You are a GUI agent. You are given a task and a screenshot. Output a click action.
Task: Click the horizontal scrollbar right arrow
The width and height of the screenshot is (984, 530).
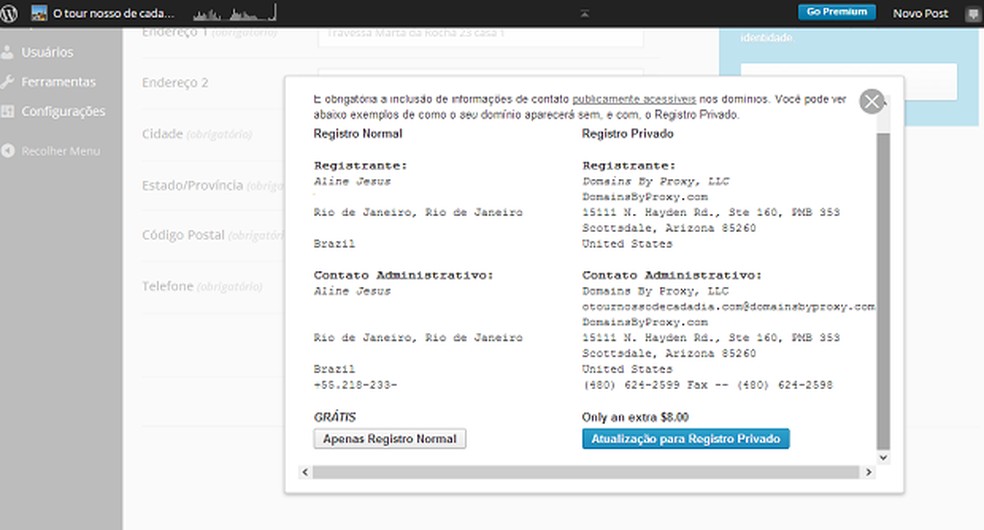[869, 472]
